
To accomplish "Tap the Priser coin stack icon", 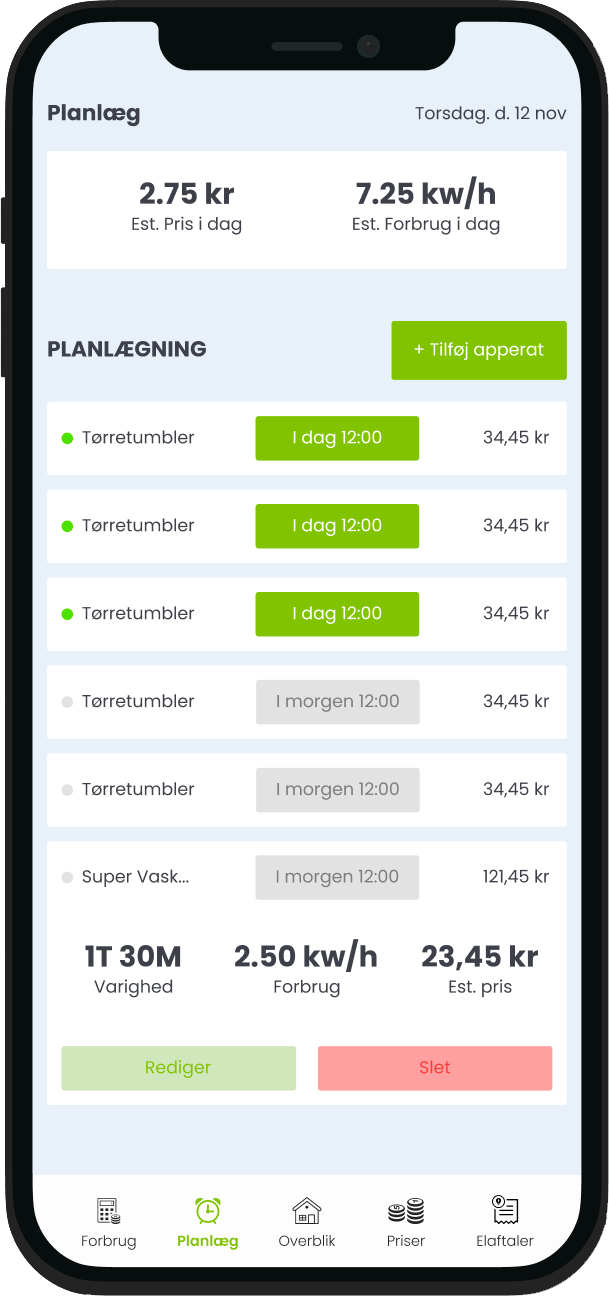I will [x=406, y=1211].
